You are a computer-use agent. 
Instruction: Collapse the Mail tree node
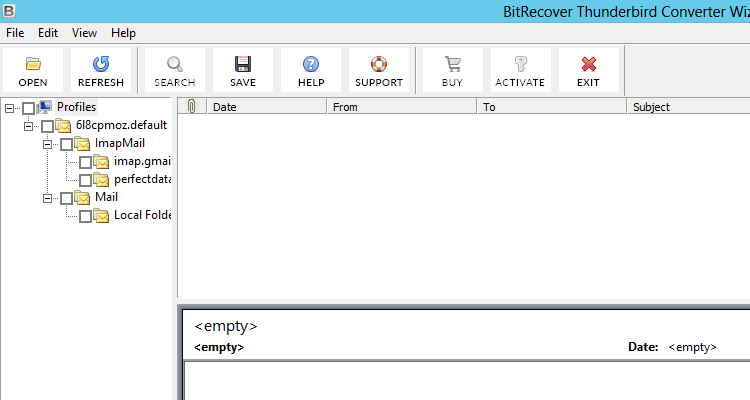47,198
